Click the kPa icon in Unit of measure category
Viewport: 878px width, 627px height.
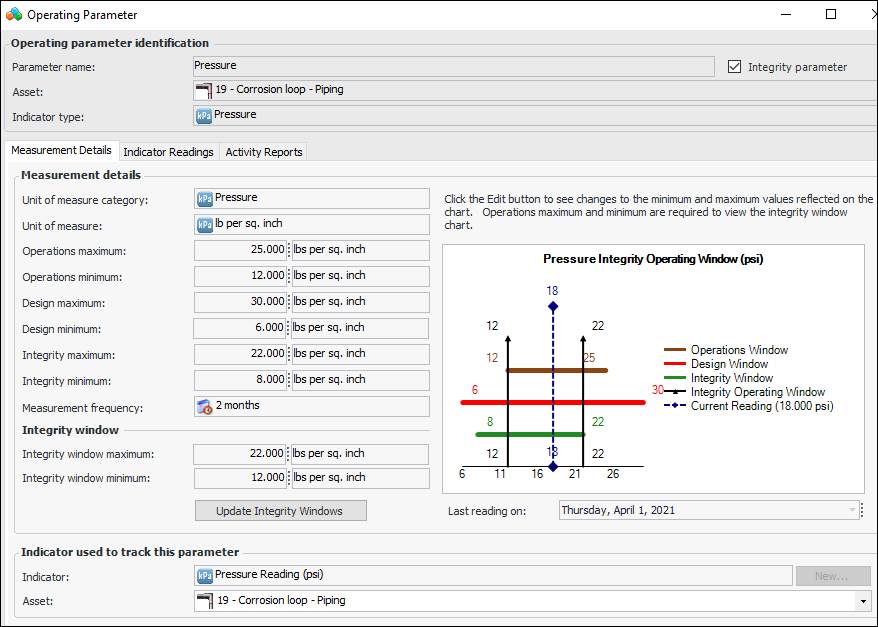[205, 199]
